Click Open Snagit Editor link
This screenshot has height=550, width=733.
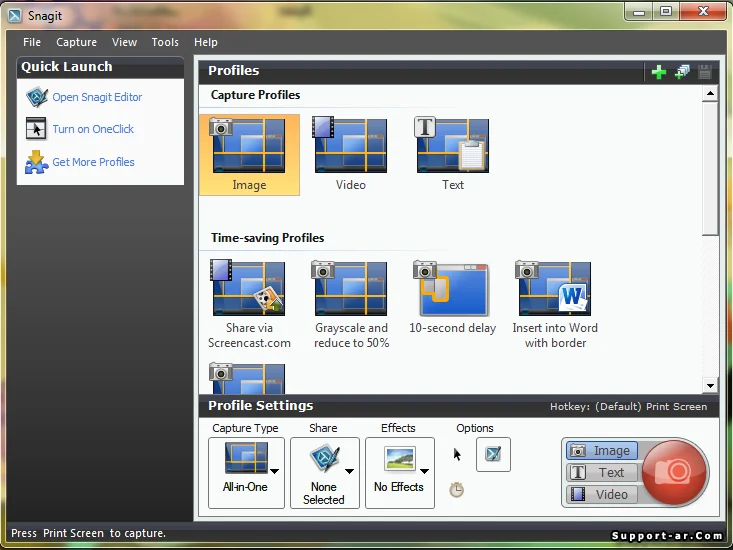pyautogui.click(x=97, y=97)
